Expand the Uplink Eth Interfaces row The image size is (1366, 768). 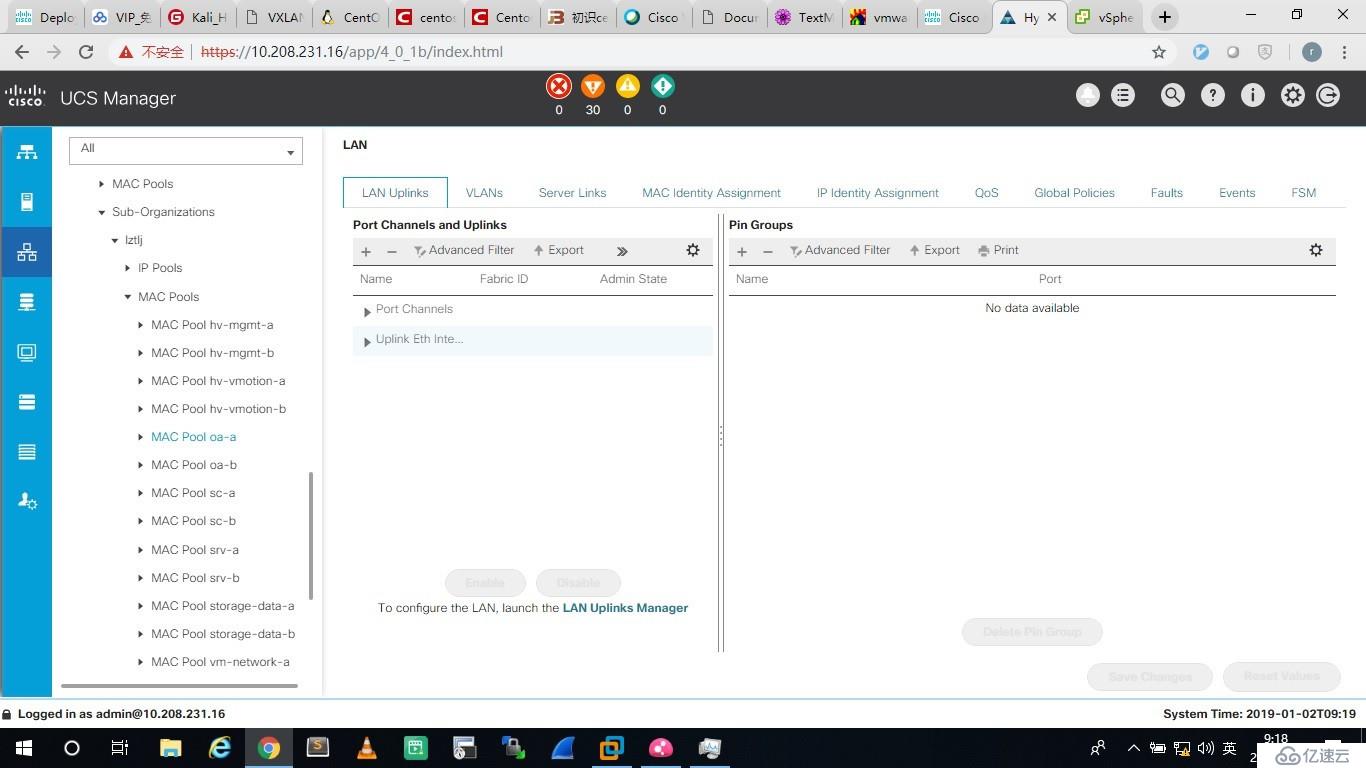click(367, 342)
